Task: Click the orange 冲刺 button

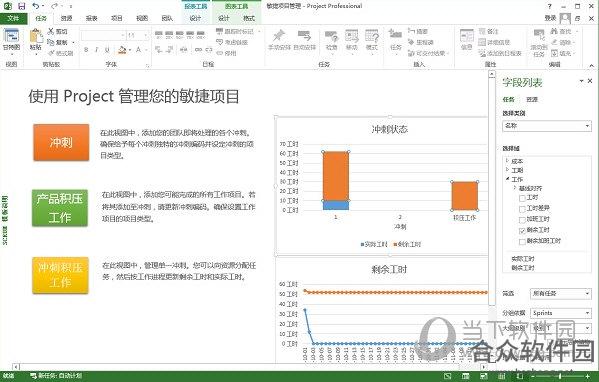Action: [x=61, y=142]
